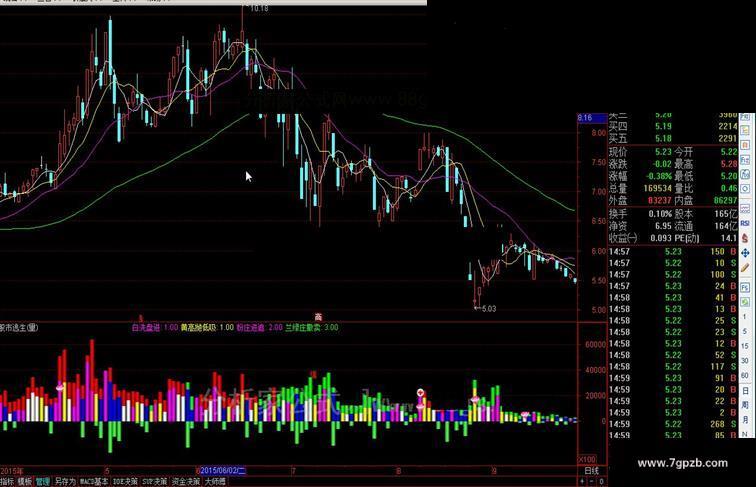
Task: Click 股市逃生 indicator title
Action: 19,327
